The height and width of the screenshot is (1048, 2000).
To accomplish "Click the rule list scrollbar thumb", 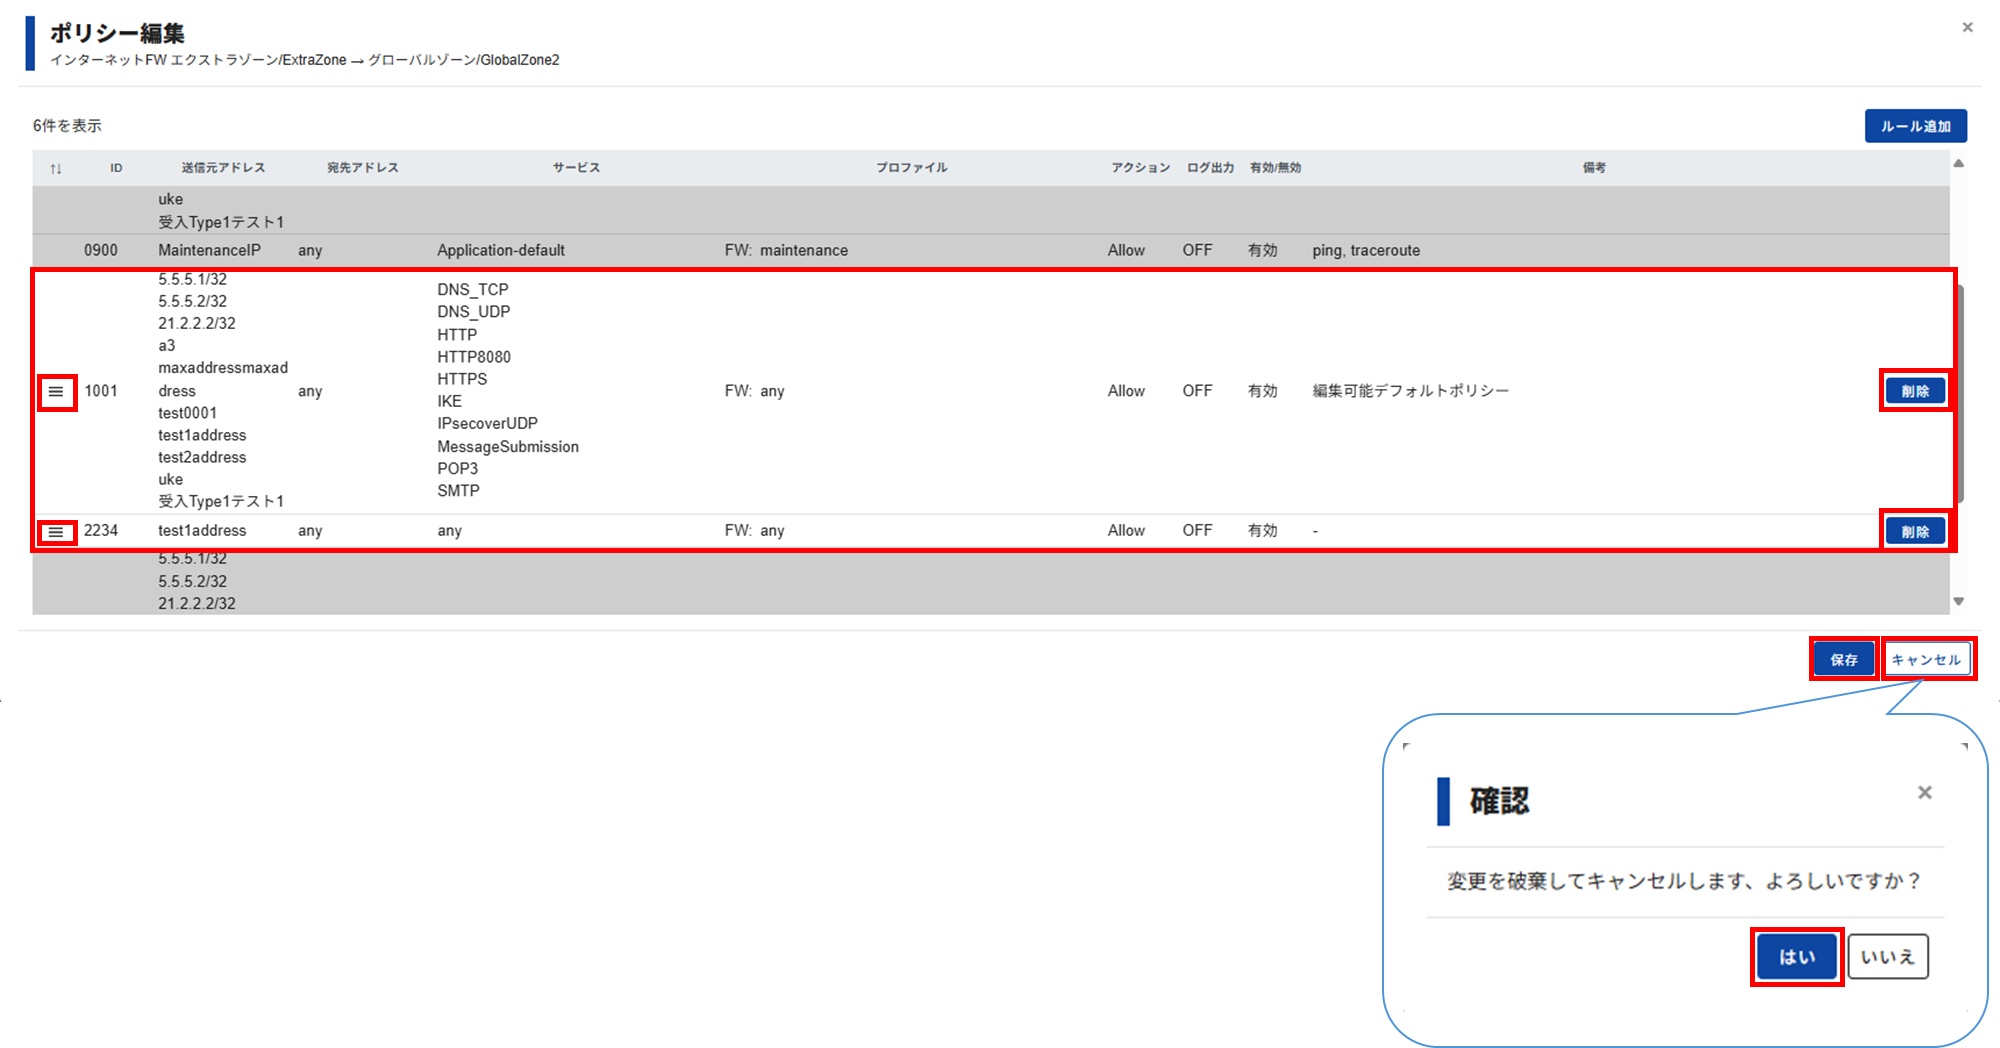I will coord(1960,390).
